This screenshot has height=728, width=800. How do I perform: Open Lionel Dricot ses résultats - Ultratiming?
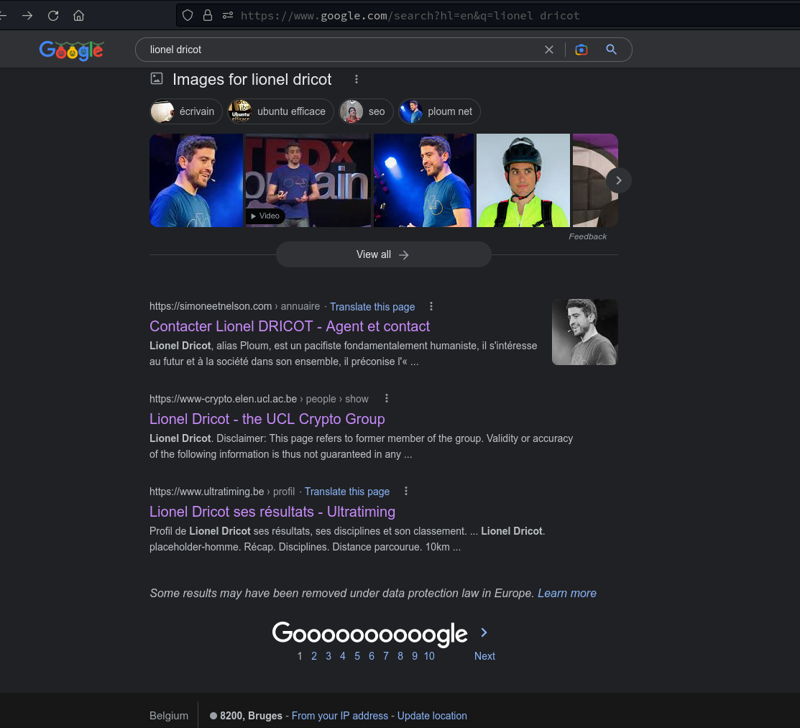pos(272,512)
